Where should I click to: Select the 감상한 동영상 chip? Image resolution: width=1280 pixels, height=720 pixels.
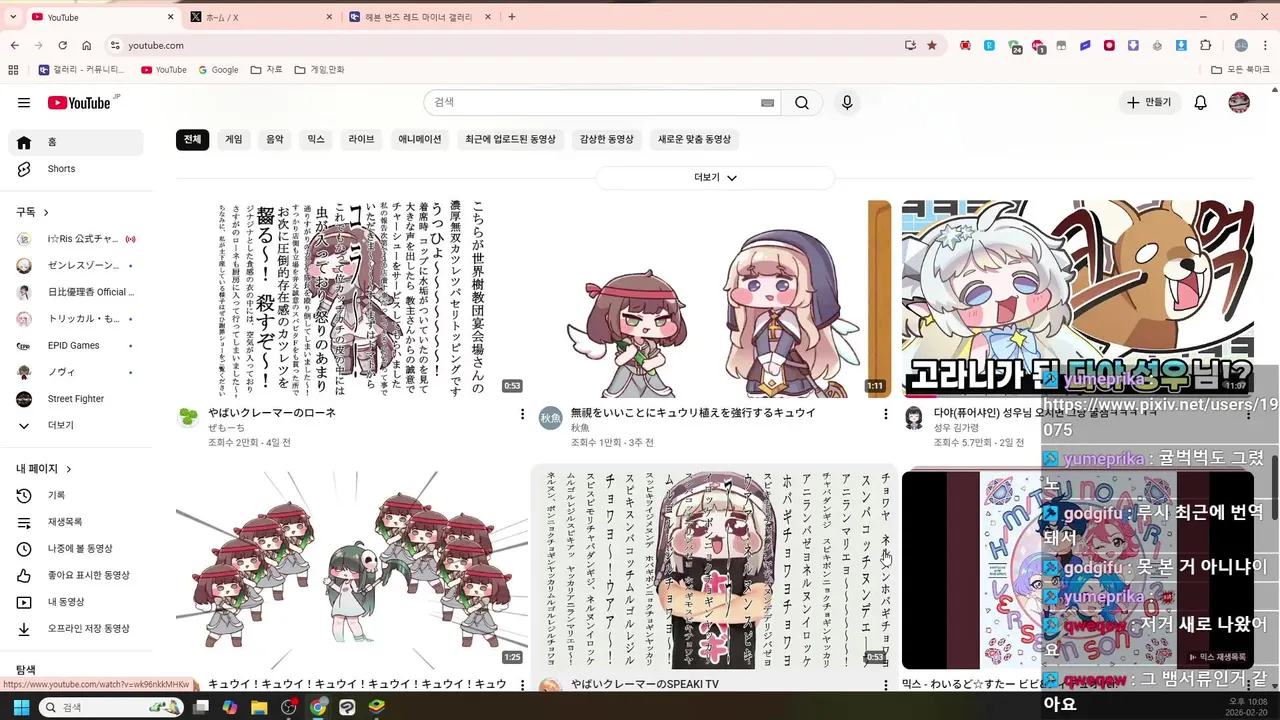607,140
